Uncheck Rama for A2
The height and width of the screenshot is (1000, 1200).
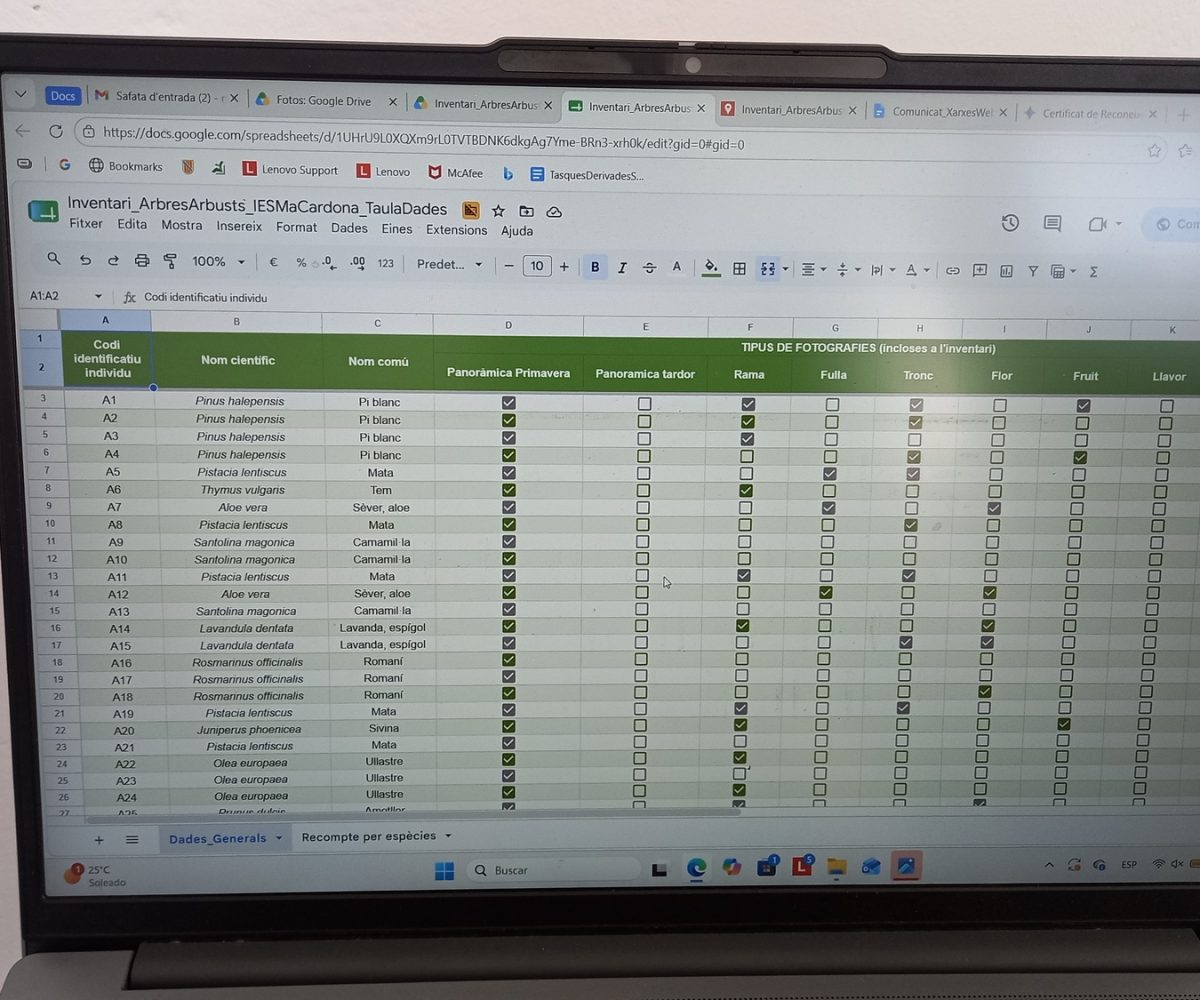[x=748, y=422]
